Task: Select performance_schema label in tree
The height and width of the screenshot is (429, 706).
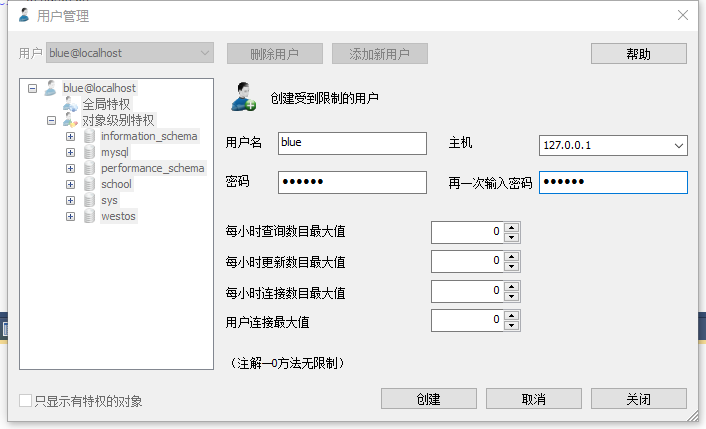Action: point(153,168)
